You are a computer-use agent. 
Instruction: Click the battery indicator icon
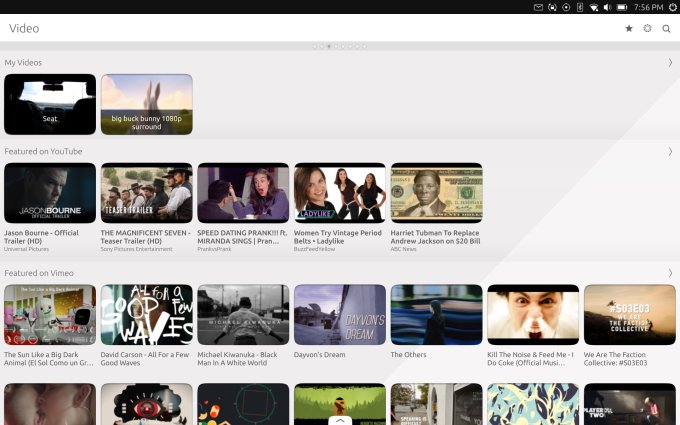[x=622, y=7]
